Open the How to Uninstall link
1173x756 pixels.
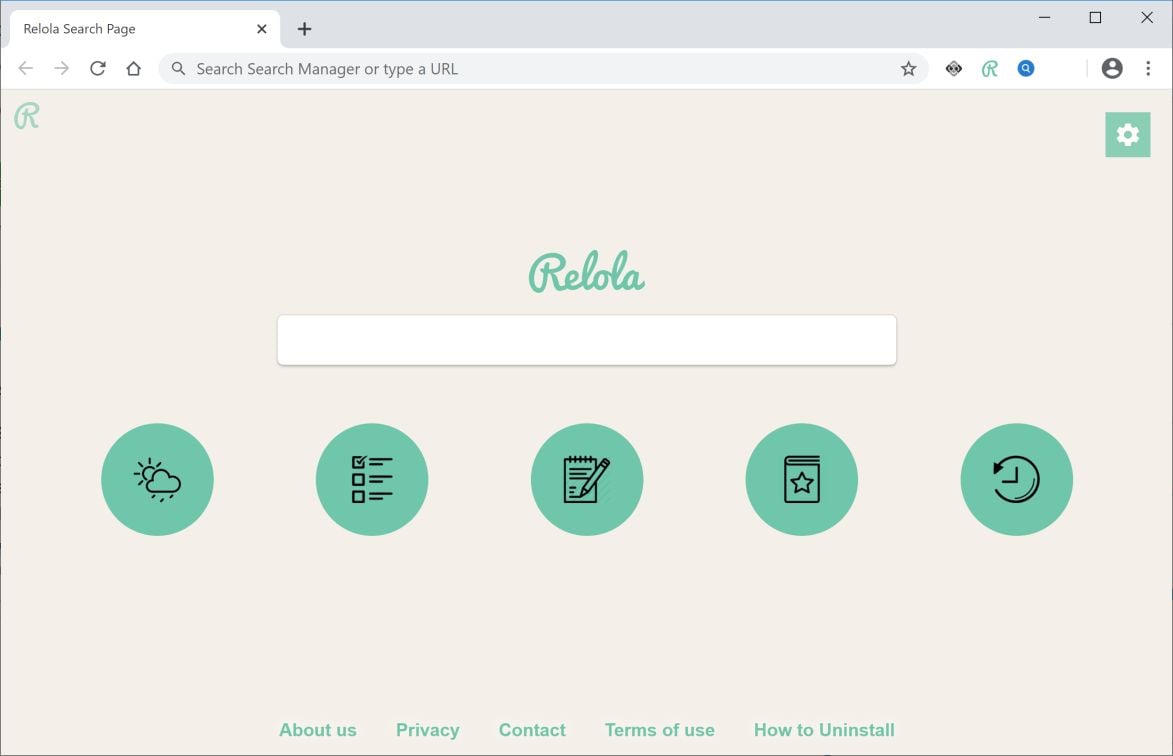pos(824,730)
